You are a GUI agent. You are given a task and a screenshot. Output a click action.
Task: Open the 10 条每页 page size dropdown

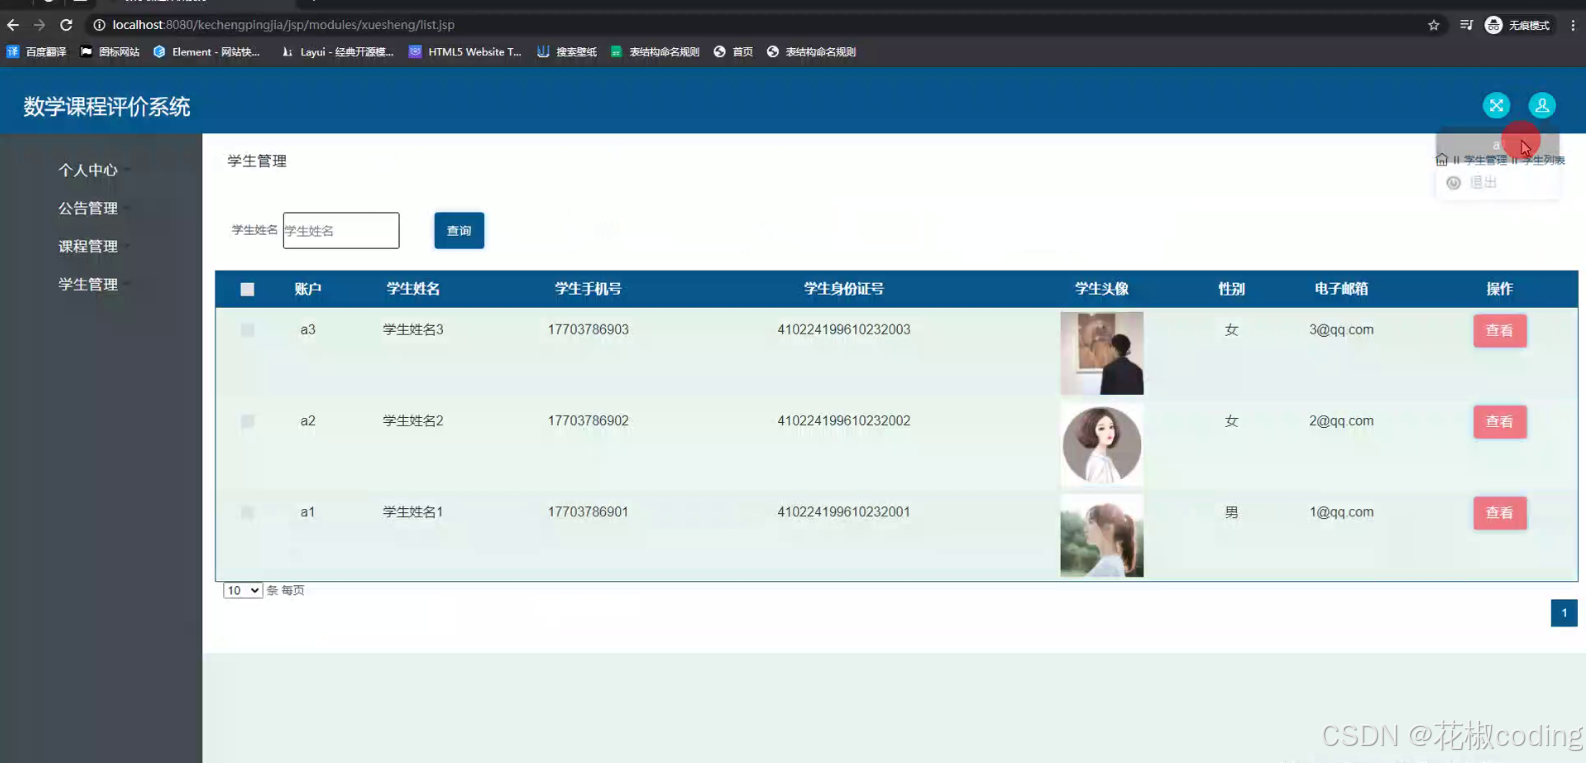(242, 590)
